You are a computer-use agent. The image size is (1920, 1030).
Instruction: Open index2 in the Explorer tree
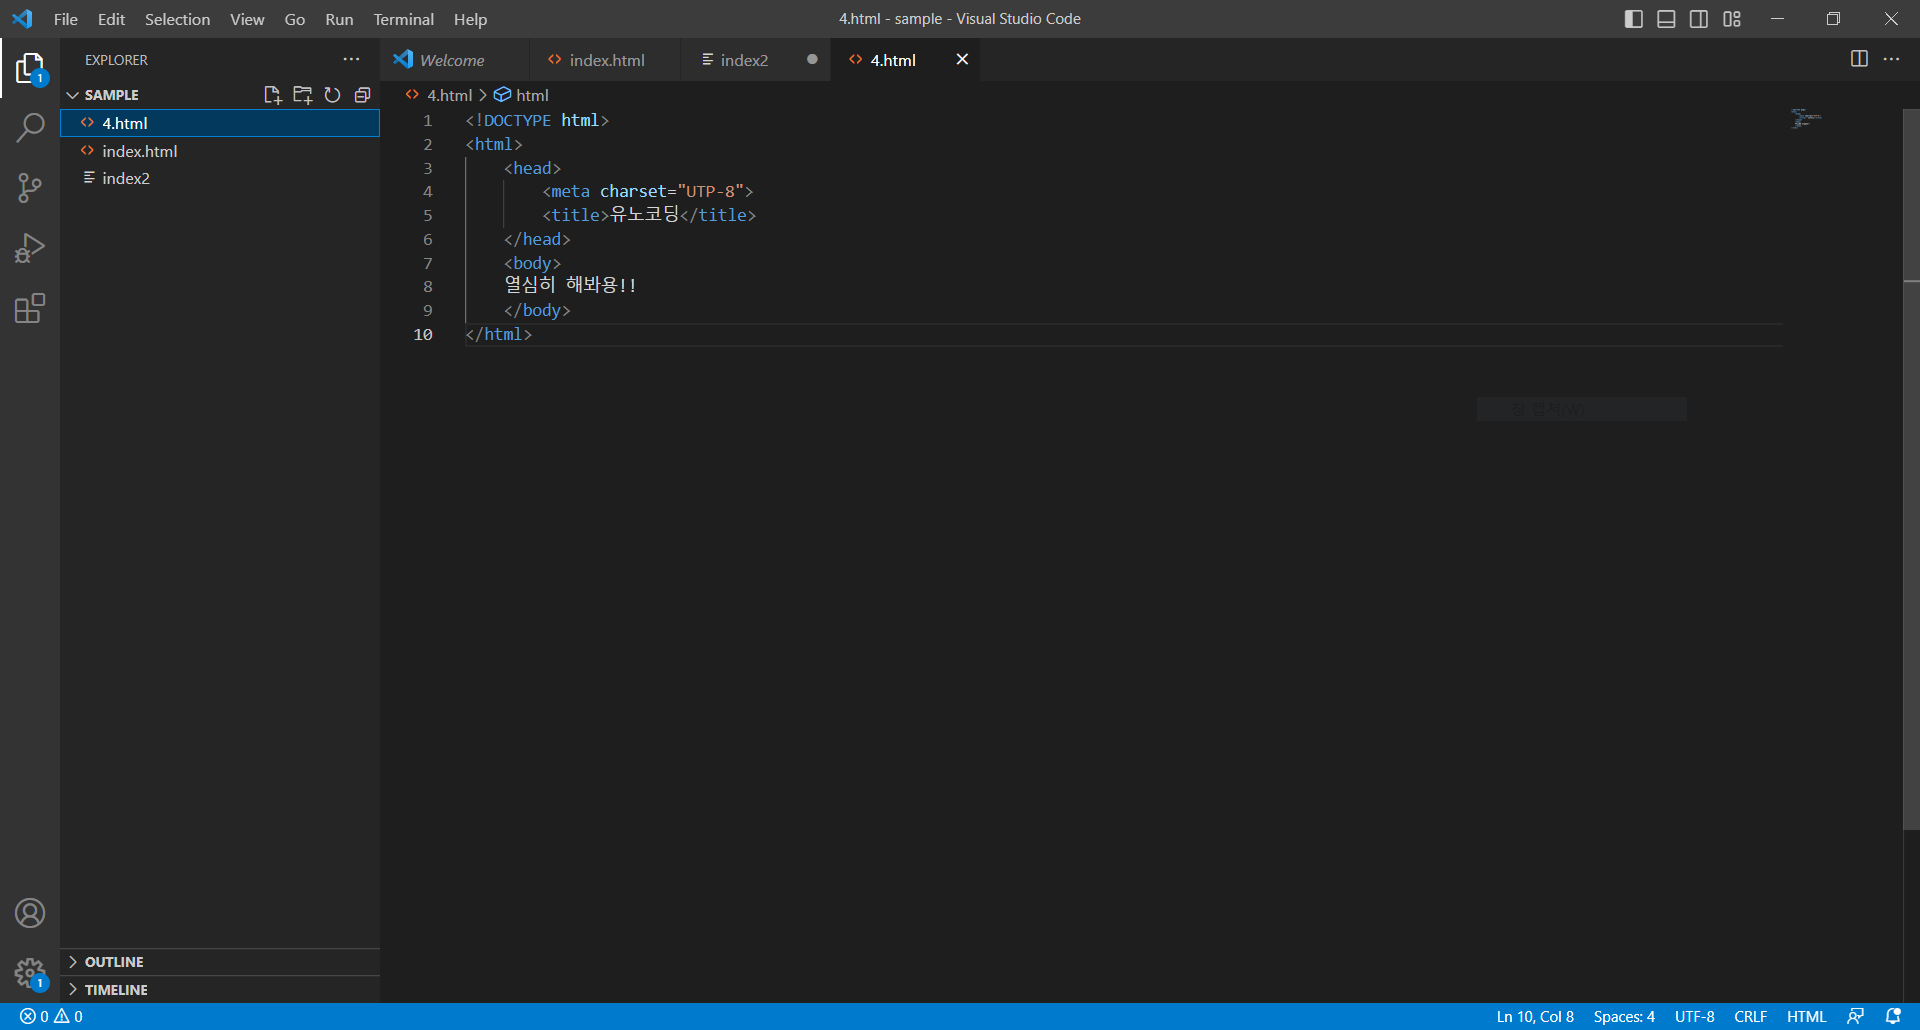click(x=220, y=178)
